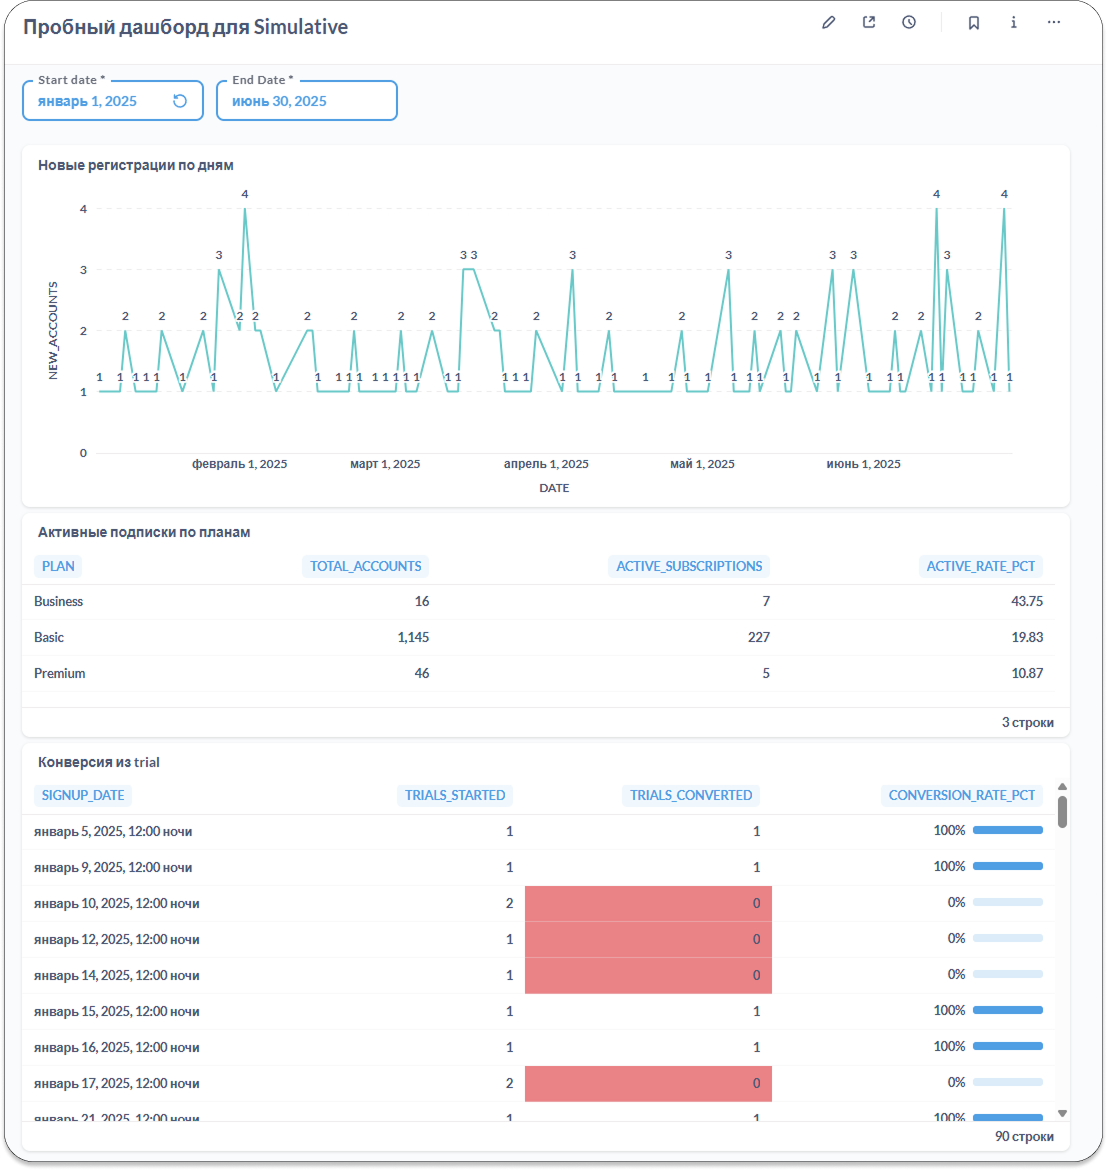This screenshot has height=1170, width=1107.
Task: Click the progress bar for январь 5 row
Action: [x=1007, y=830]
